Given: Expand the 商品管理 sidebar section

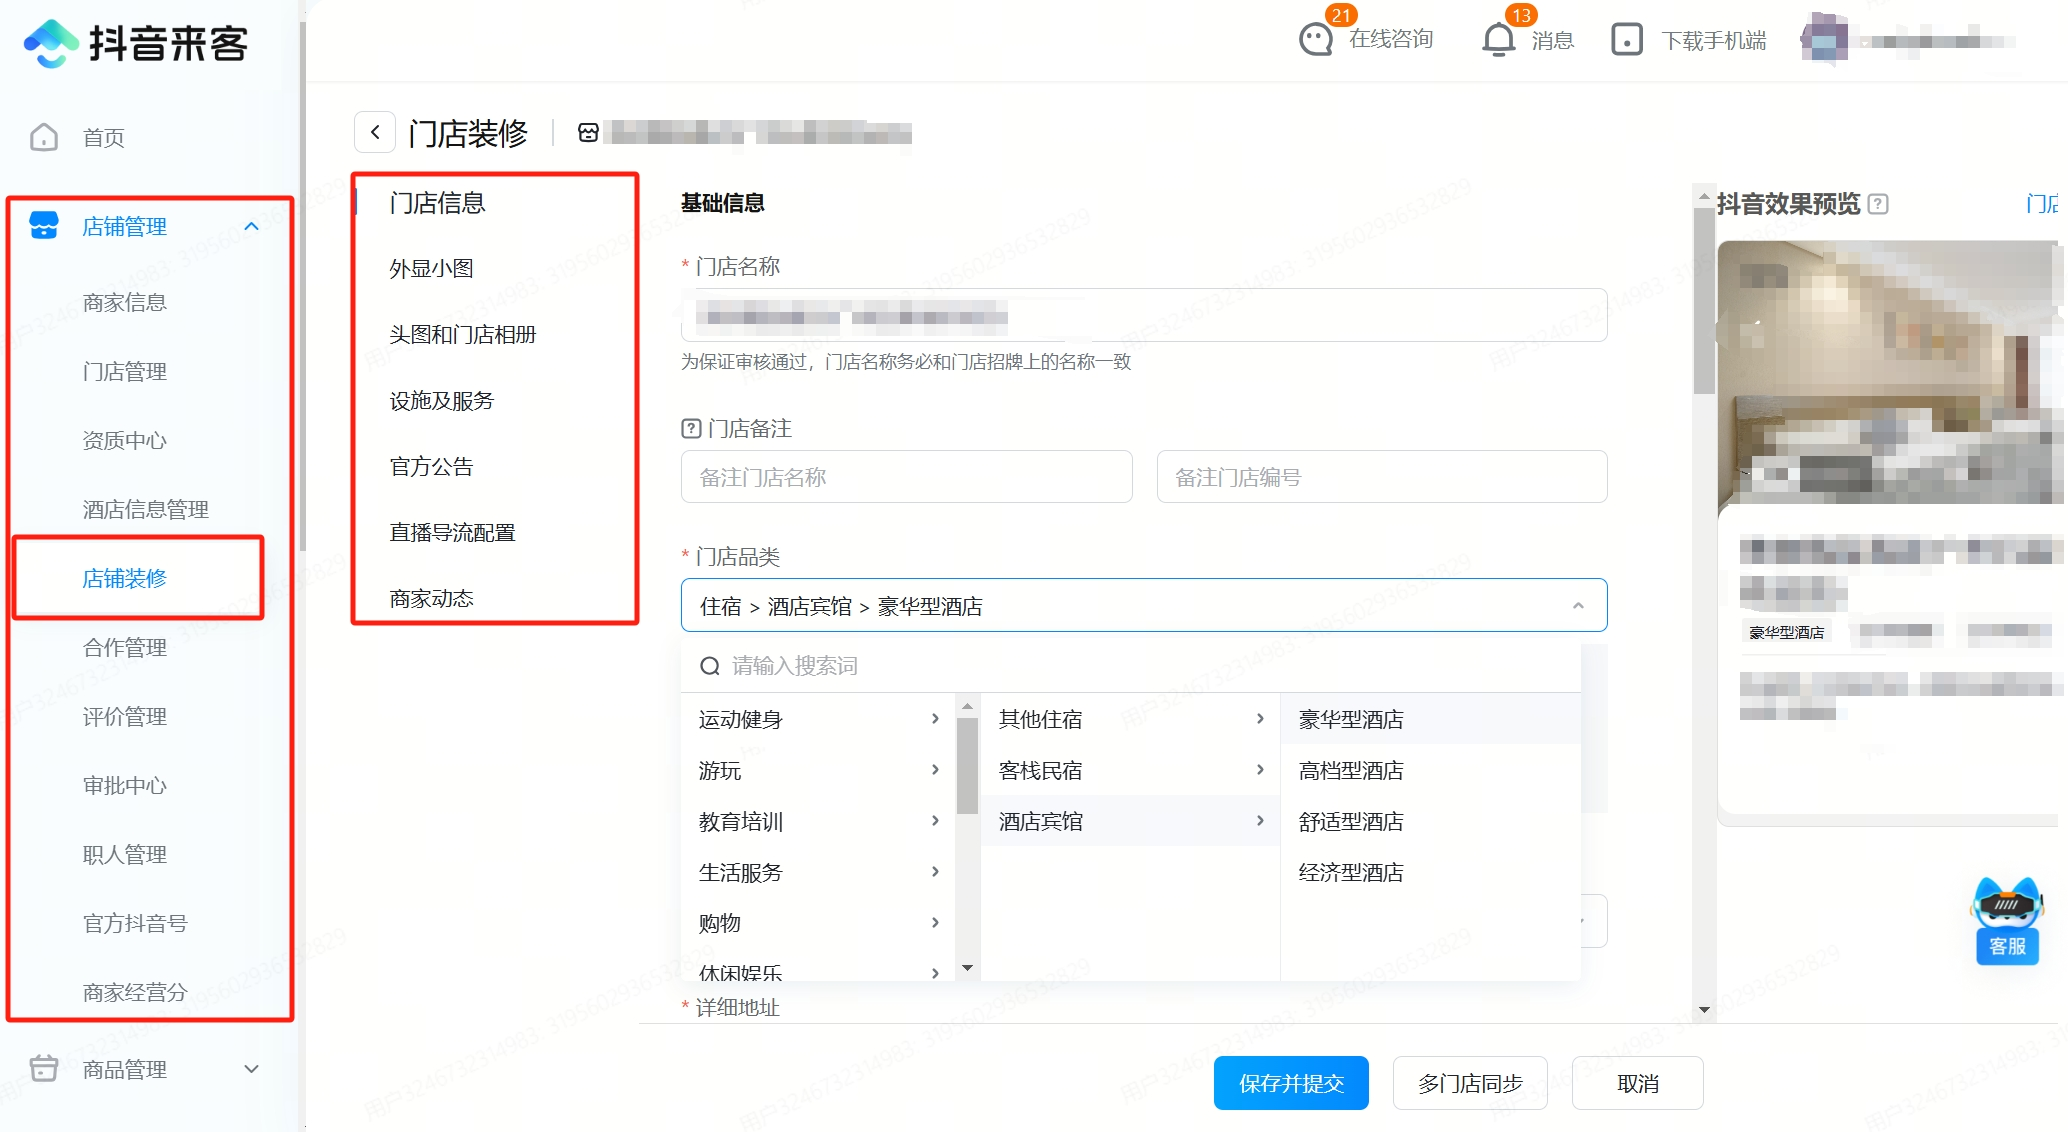Looking at the screenshot, I should click(252, 1069).
